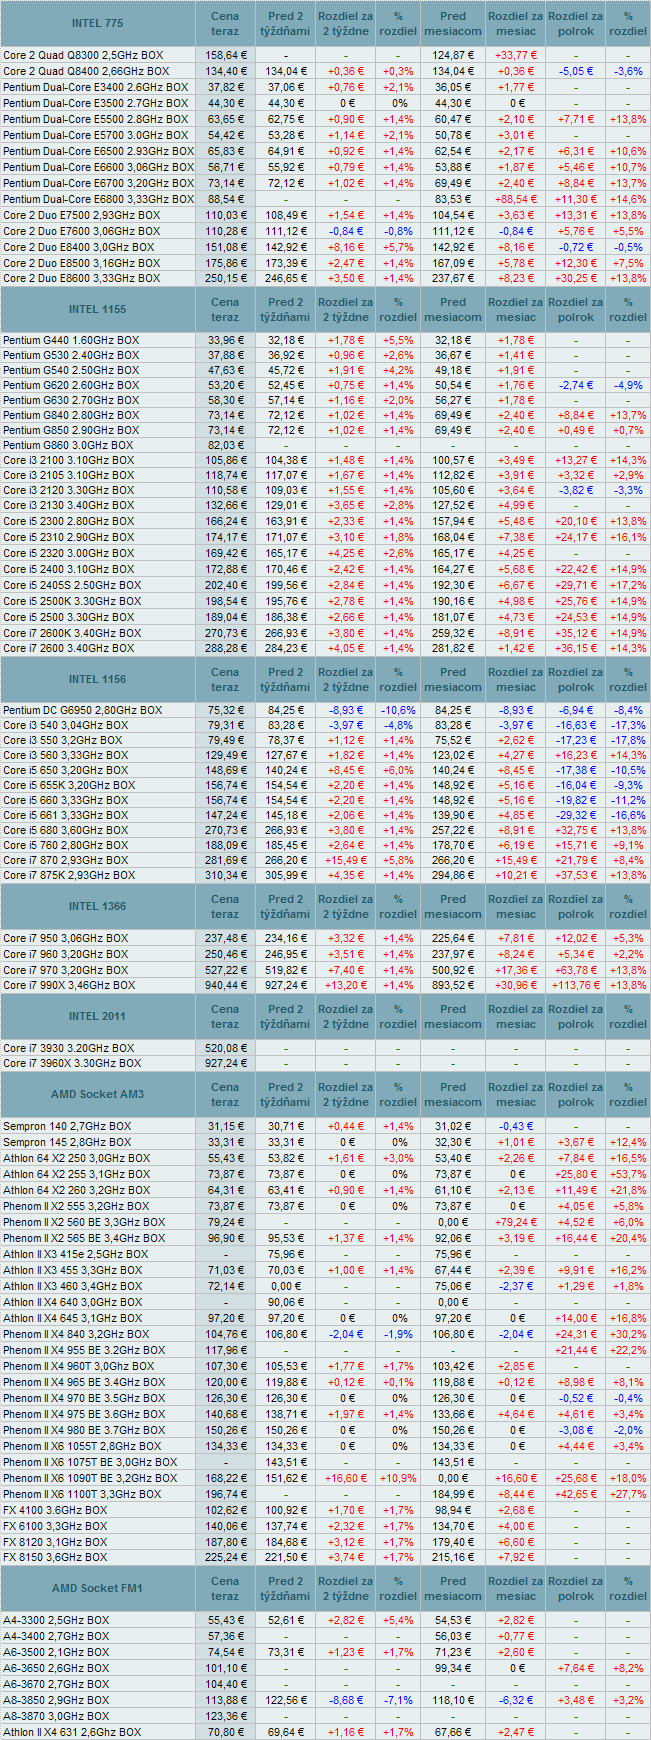Screen dimensions: 651x1740
Task: Click the AMD Socket FM1 section header
Action: pyautogui.click(x=98, y=1588)
